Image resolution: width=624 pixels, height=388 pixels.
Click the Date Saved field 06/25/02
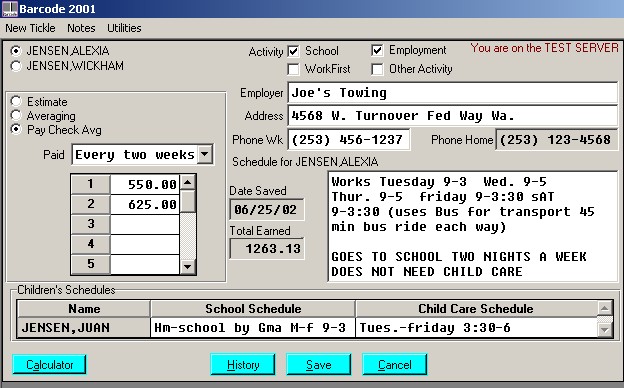267,210
